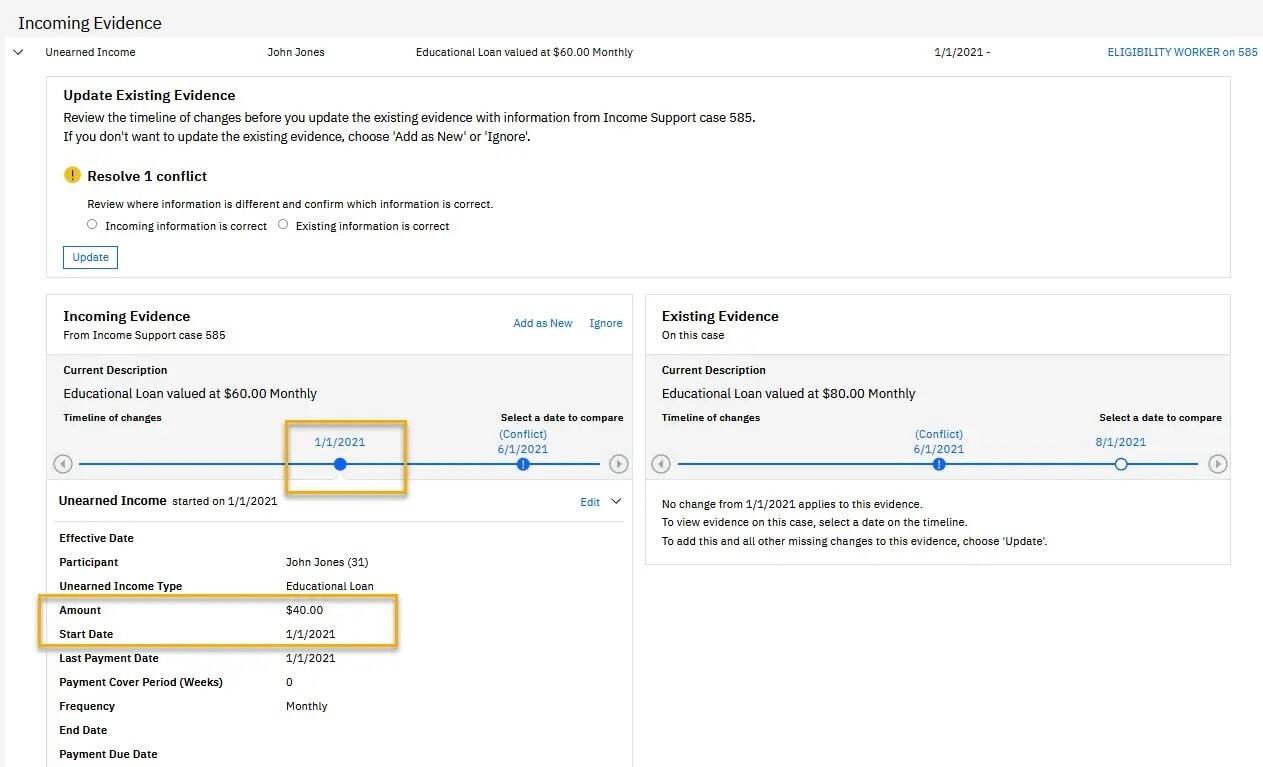This screenshot has height=767, width=1263.
Task: Select 'Existing information is correct' radio button
Action: pyautogui.click(x=283, y=225)
